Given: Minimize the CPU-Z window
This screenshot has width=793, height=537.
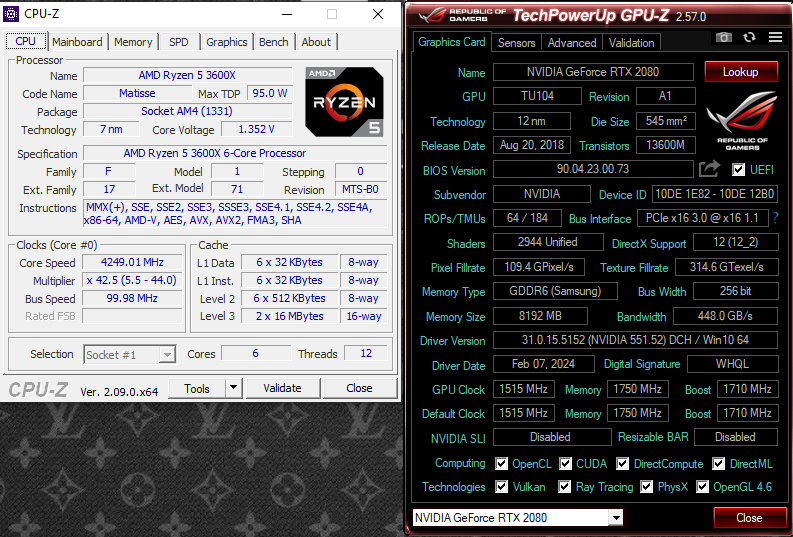Looking at the screenshot, I should [287, 14].
